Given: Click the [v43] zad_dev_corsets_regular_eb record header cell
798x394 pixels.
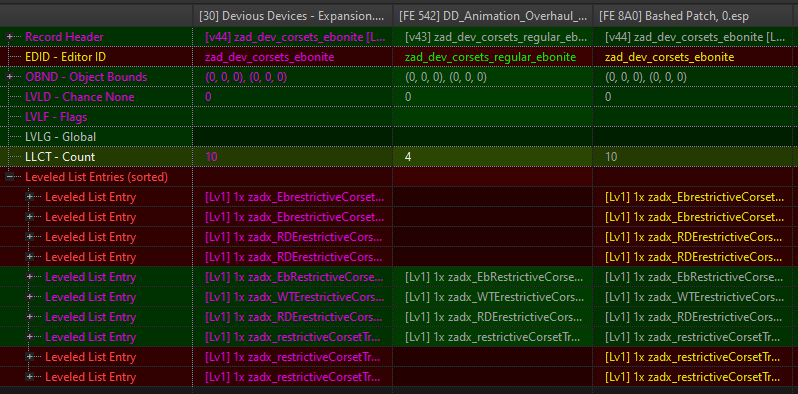Looking at the screenshot, I should pyautogui.click(x=496, y=37).
